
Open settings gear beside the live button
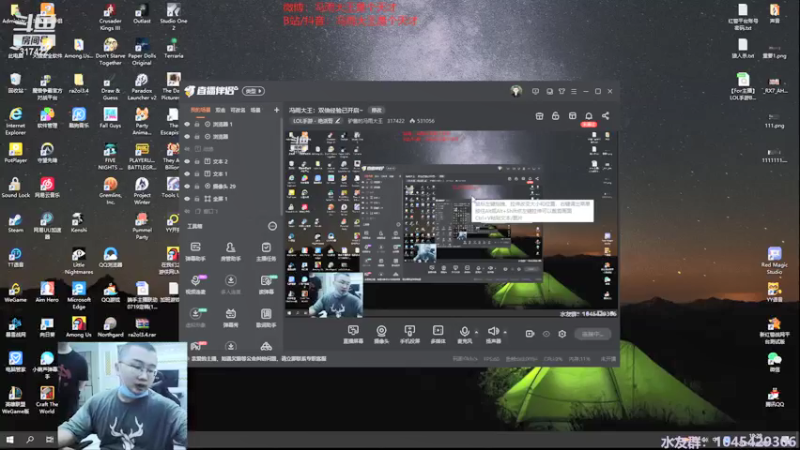[x=562, y=334]
